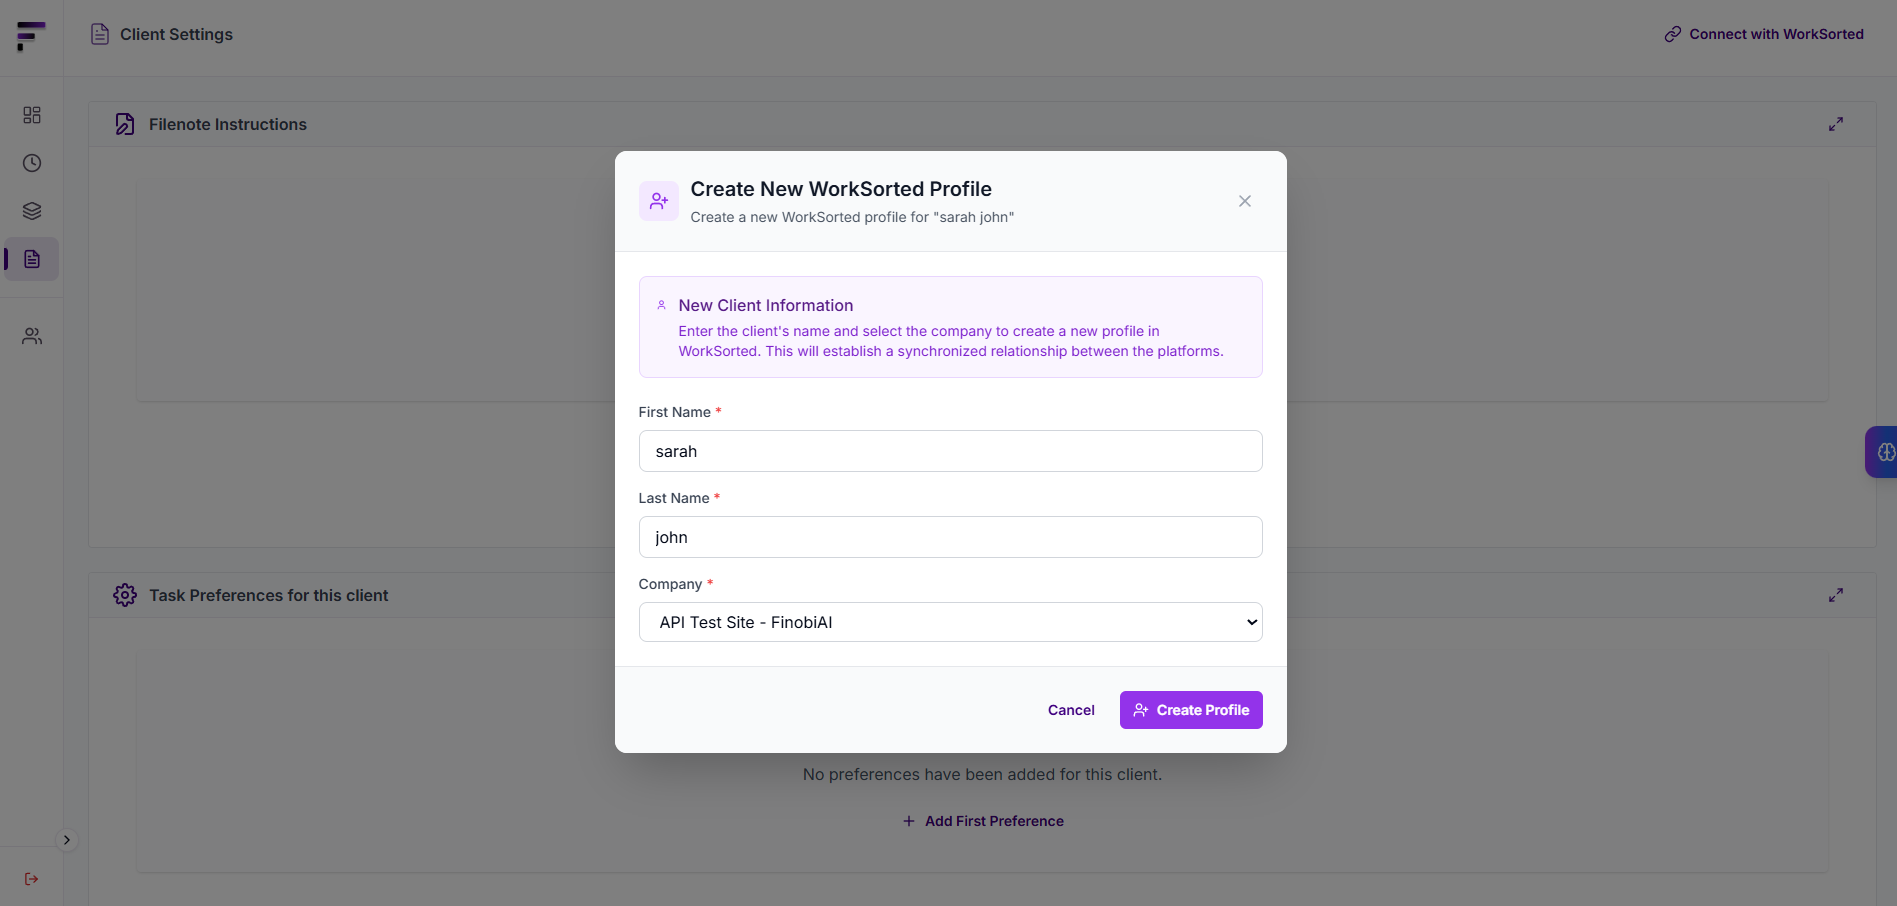The width and height of the screenshot is (1897, 906).
Task: Click Connect with WorkSorted
Action: [x=1764, y=33]
